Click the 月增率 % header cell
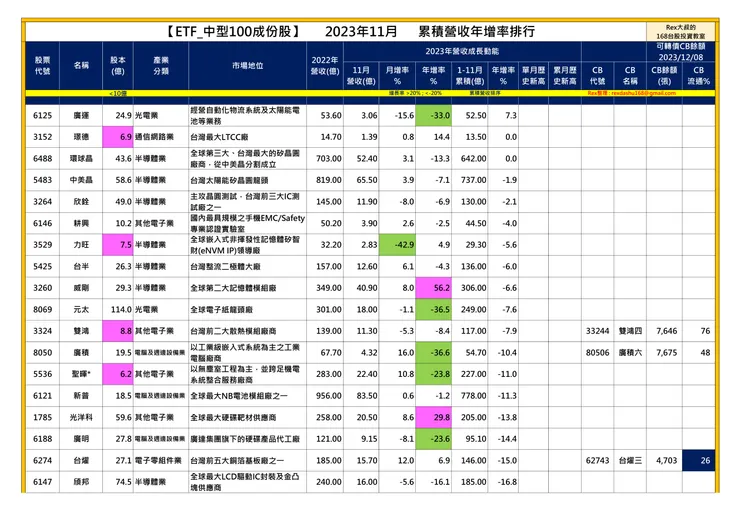Image resolution: width=740 pixels, height=523 pixels. tap(397, 76)
